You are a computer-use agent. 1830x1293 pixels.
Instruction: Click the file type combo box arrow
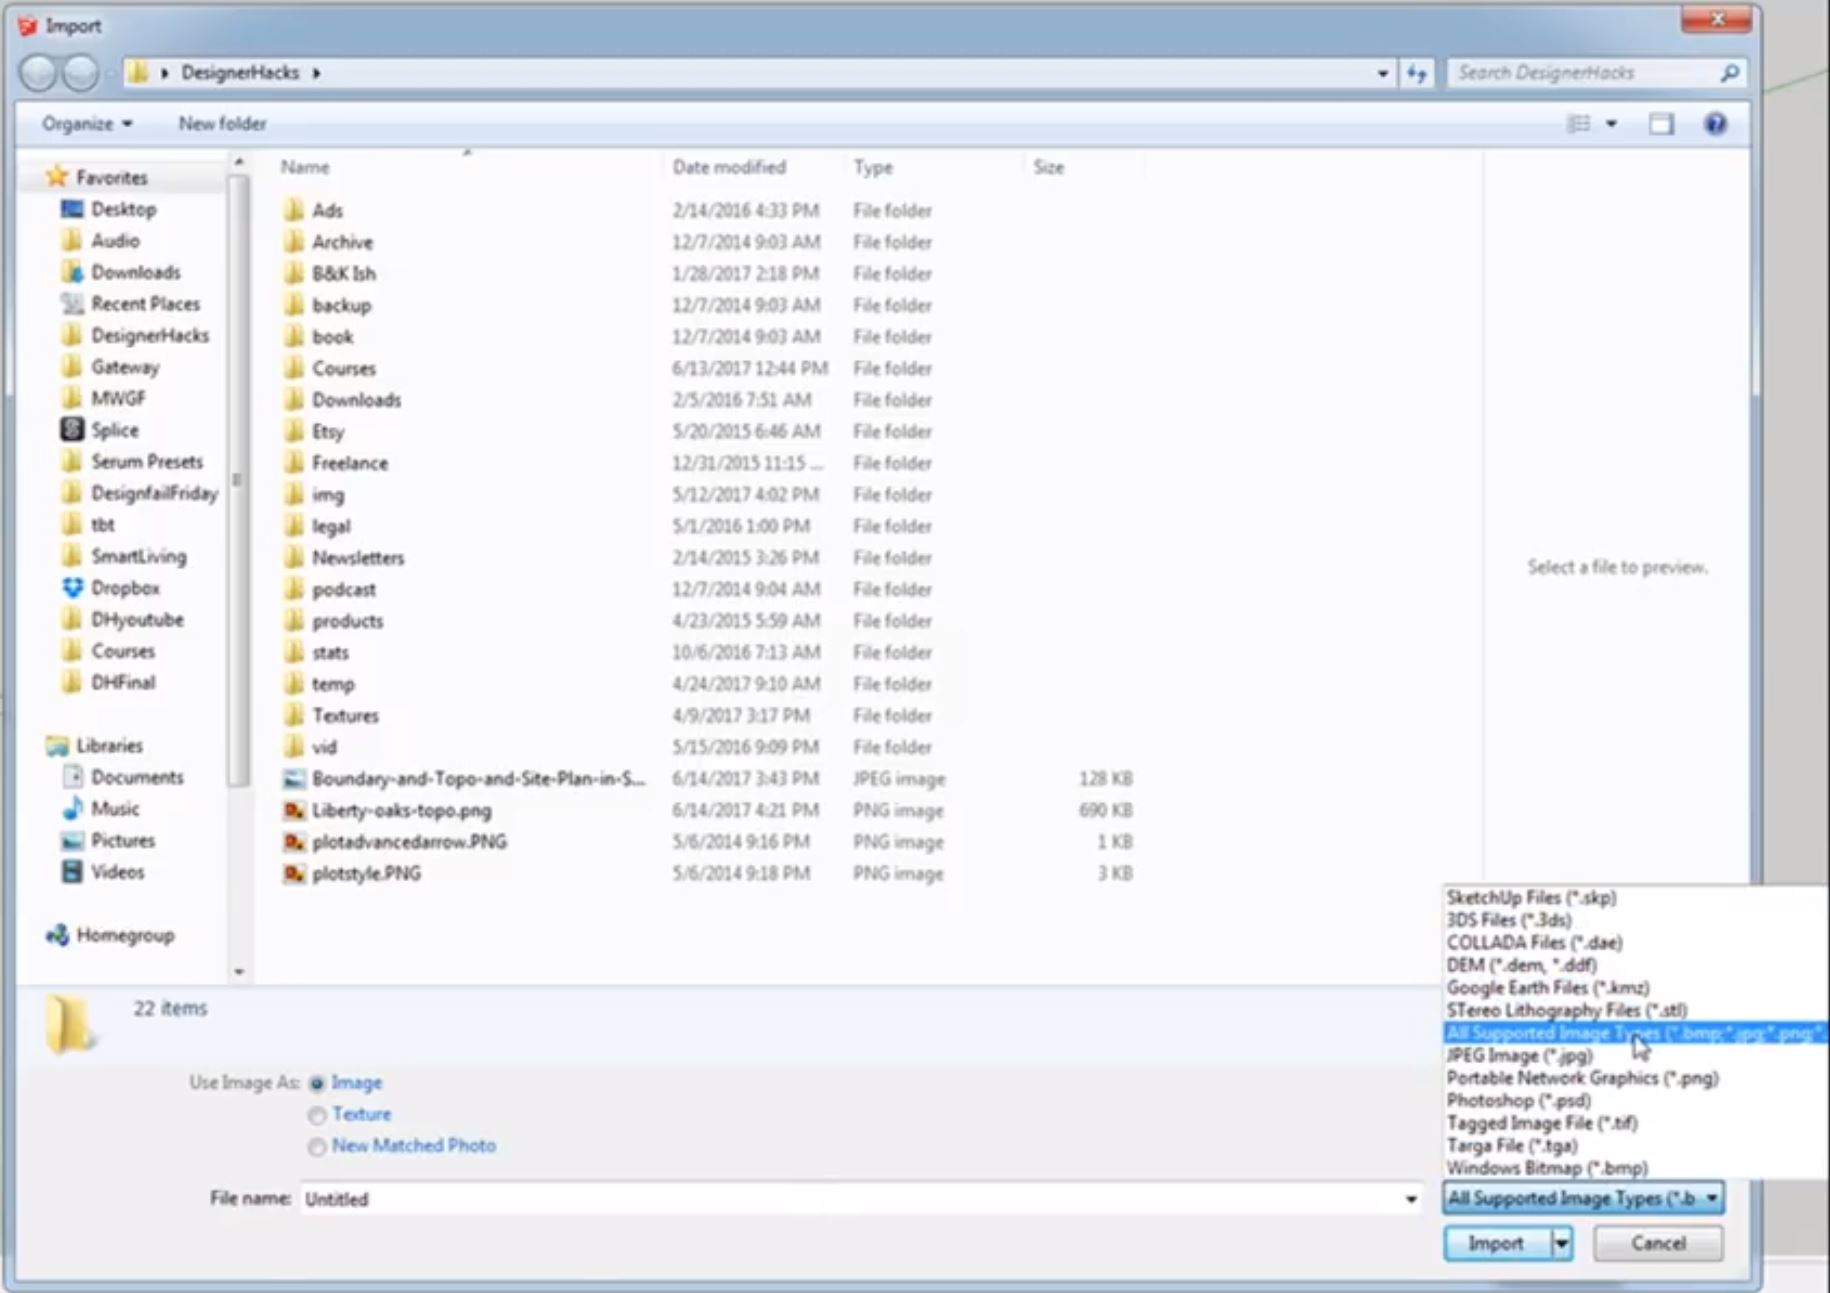(1712, 1198)
